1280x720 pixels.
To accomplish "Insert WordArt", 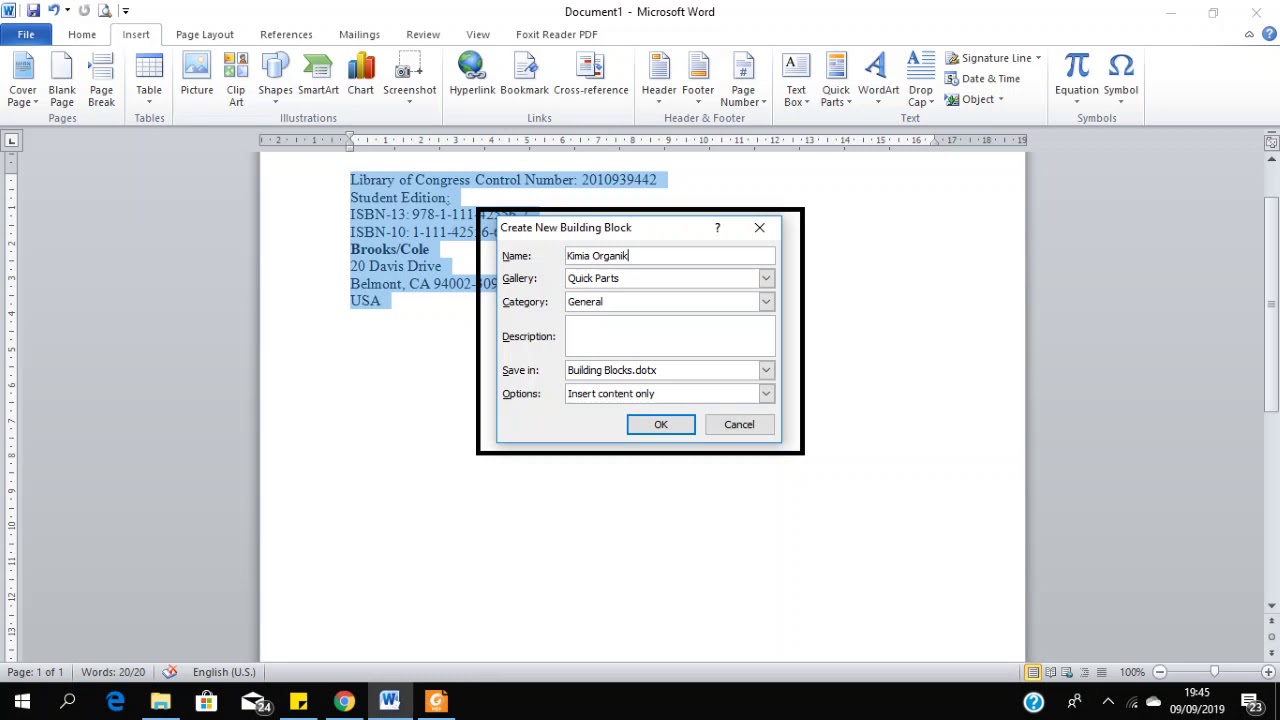I will [x=878, y=80].
